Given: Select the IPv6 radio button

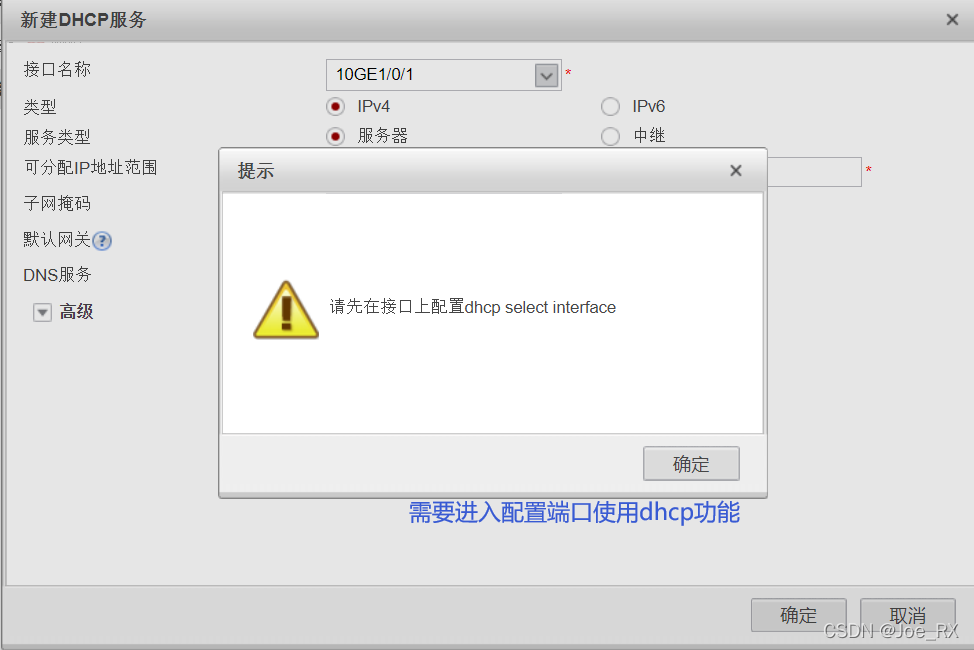Looking at the screenshot, I should point(610,107).
